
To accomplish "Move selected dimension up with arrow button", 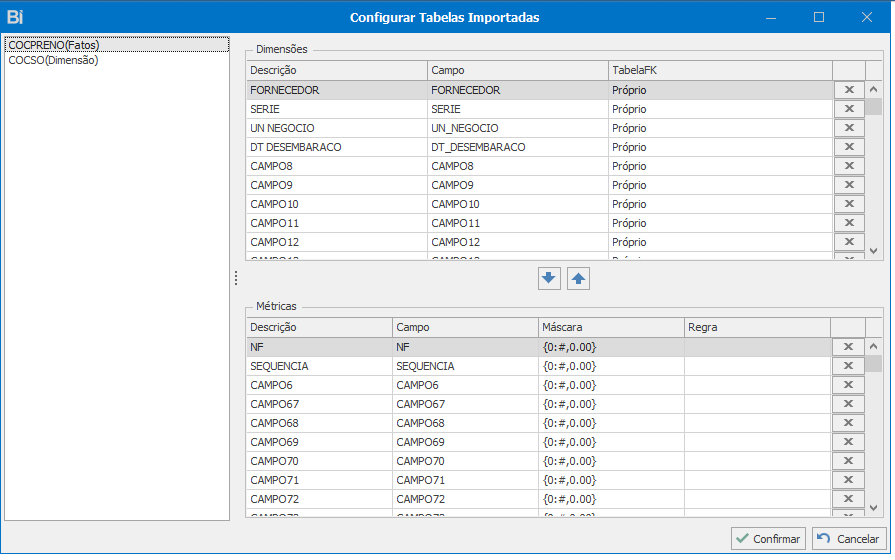I will tap(579, 279).
